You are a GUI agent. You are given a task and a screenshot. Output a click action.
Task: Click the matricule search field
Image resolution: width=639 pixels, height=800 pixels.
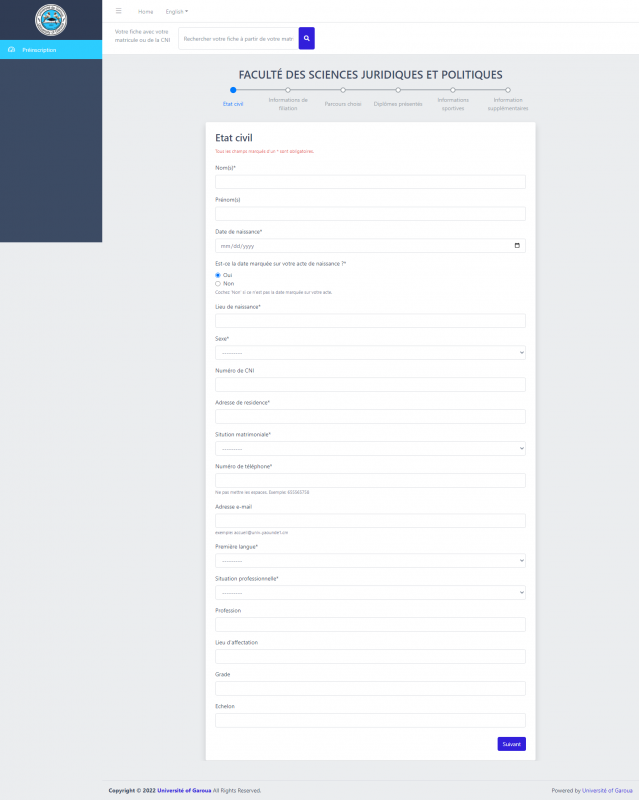tap(238, 38)
